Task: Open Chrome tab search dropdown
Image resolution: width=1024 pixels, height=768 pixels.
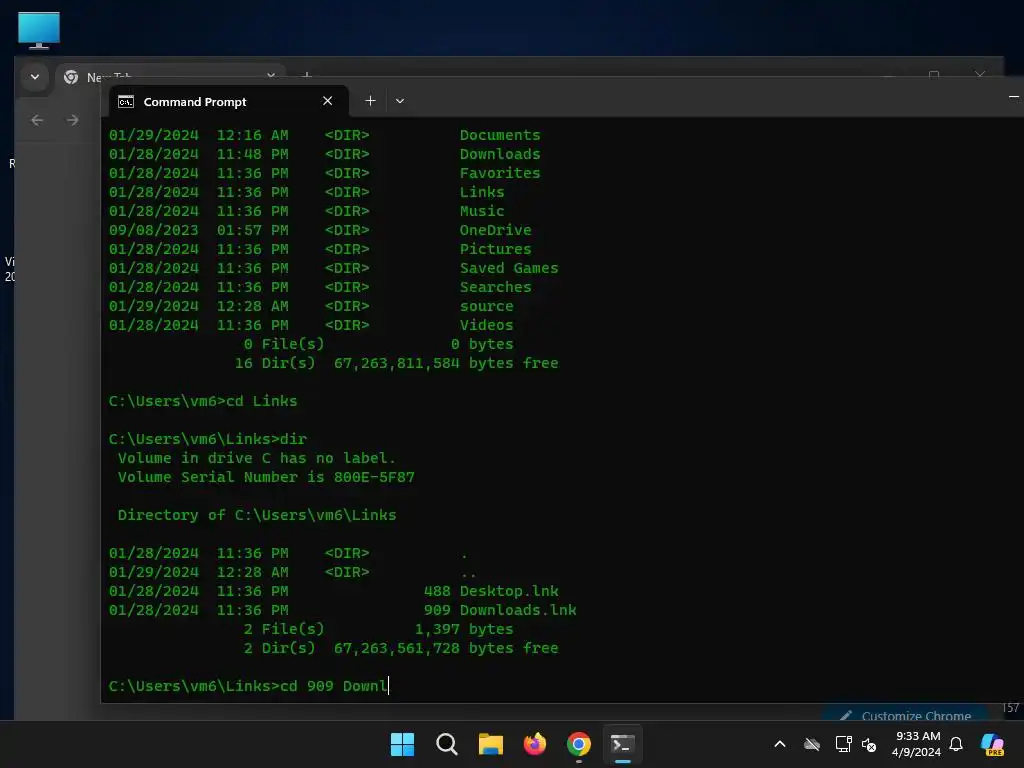Action: [35, 77]
